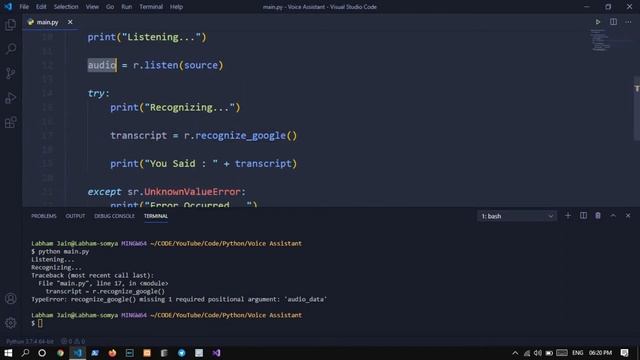Open the Help menu
Screen dimensions: 640x360
(176, 7)
